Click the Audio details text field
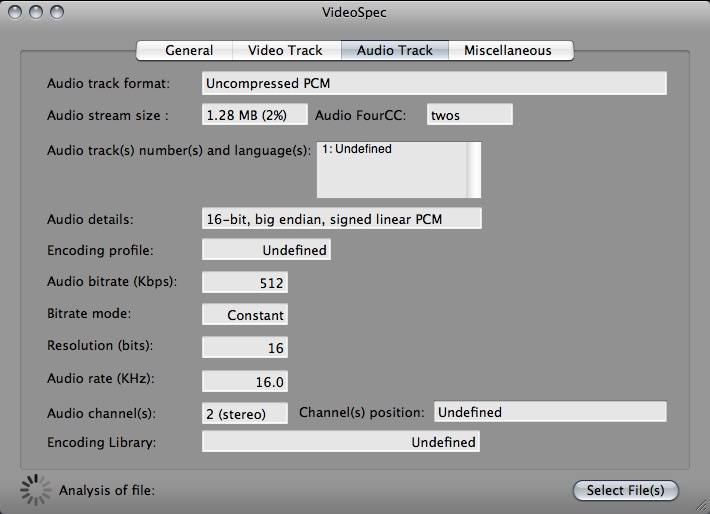The width and height of the screenshot is (710, 514). pyautogui.click(x=341, y=219)
